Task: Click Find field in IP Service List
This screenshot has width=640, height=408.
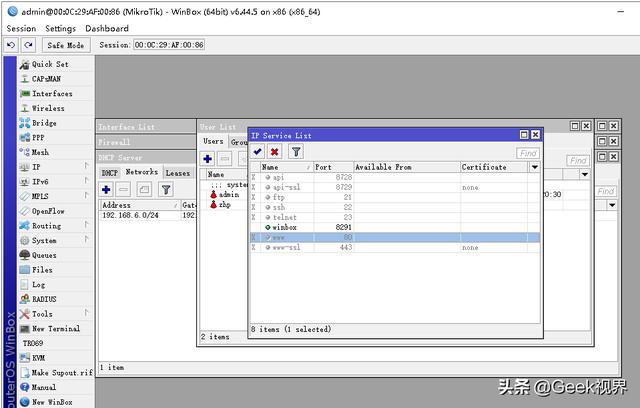Action: pyautogui.click(x=527, y=153)
